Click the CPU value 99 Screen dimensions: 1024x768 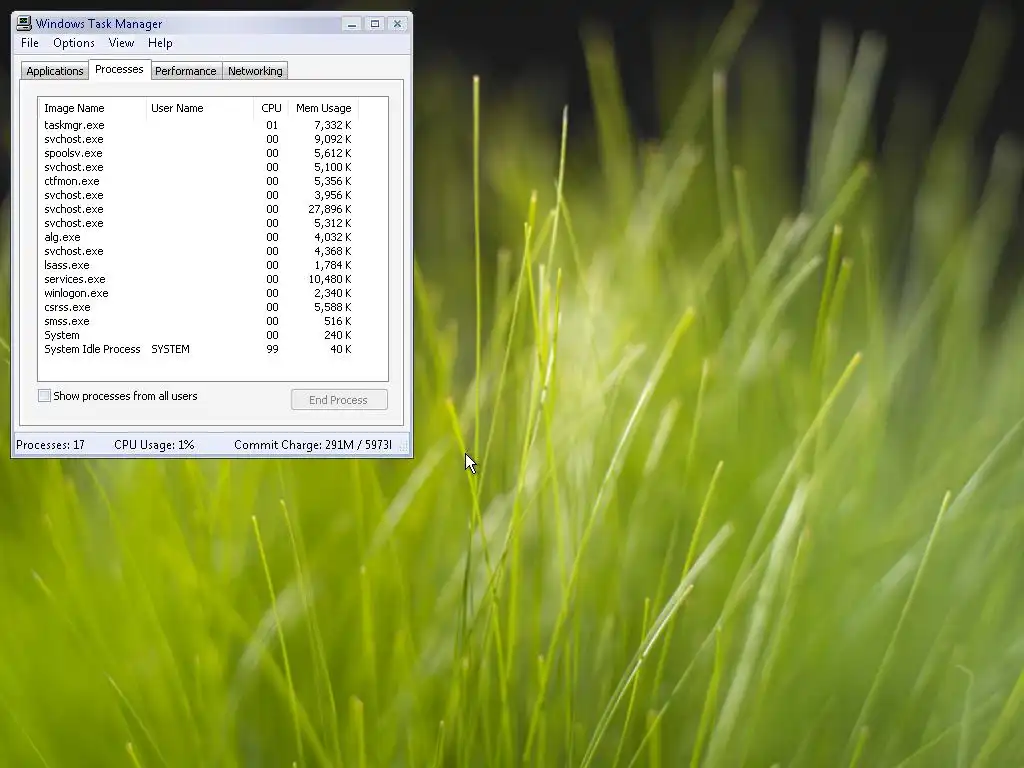point(272,349)
